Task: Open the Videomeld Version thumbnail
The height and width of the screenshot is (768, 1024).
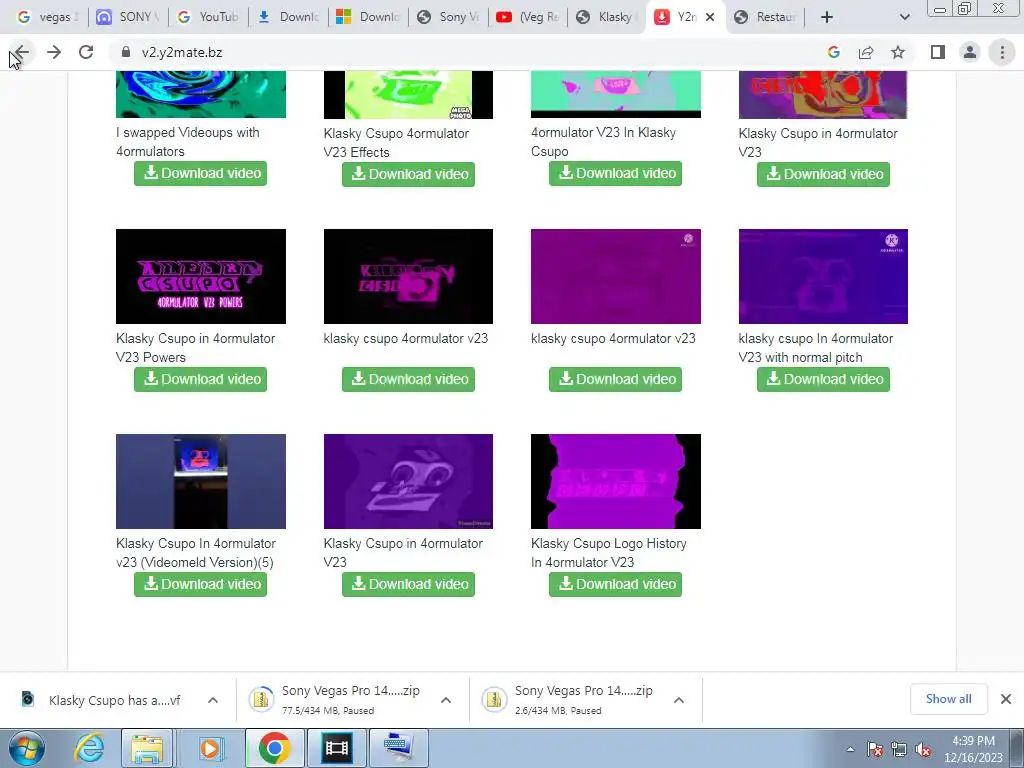Action: tap(200, 481)
